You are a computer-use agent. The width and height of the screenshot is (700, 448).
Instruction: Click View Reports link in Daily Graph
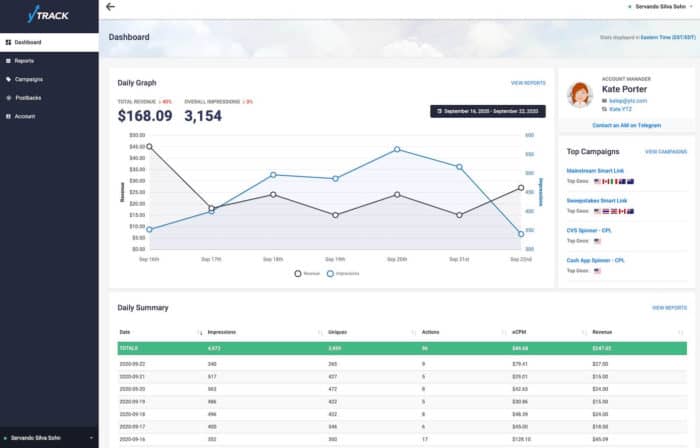tap(528, 83)
